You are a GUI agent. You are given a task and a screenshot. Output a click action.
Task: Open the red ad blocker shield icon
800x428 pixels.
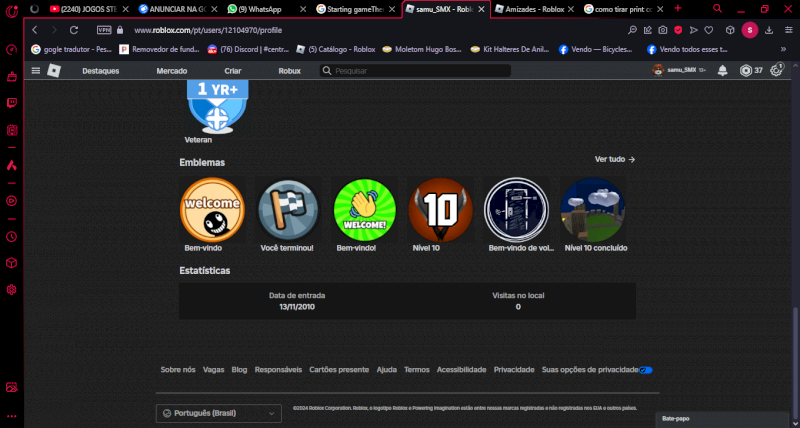coord(678,30)
